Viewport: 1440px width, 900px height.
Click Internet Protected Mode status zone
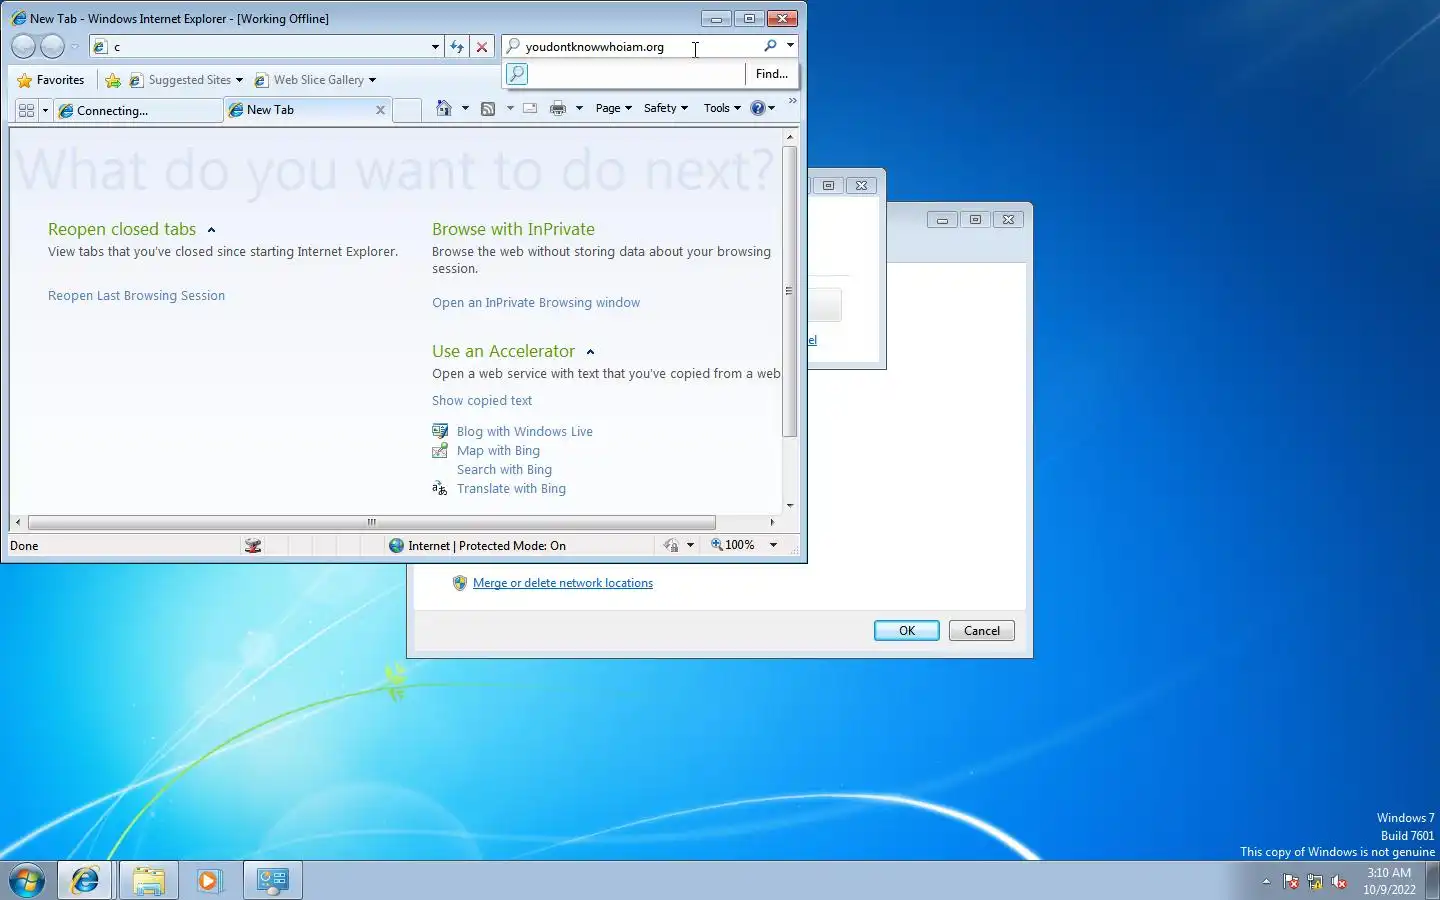(x=477, y=546)
